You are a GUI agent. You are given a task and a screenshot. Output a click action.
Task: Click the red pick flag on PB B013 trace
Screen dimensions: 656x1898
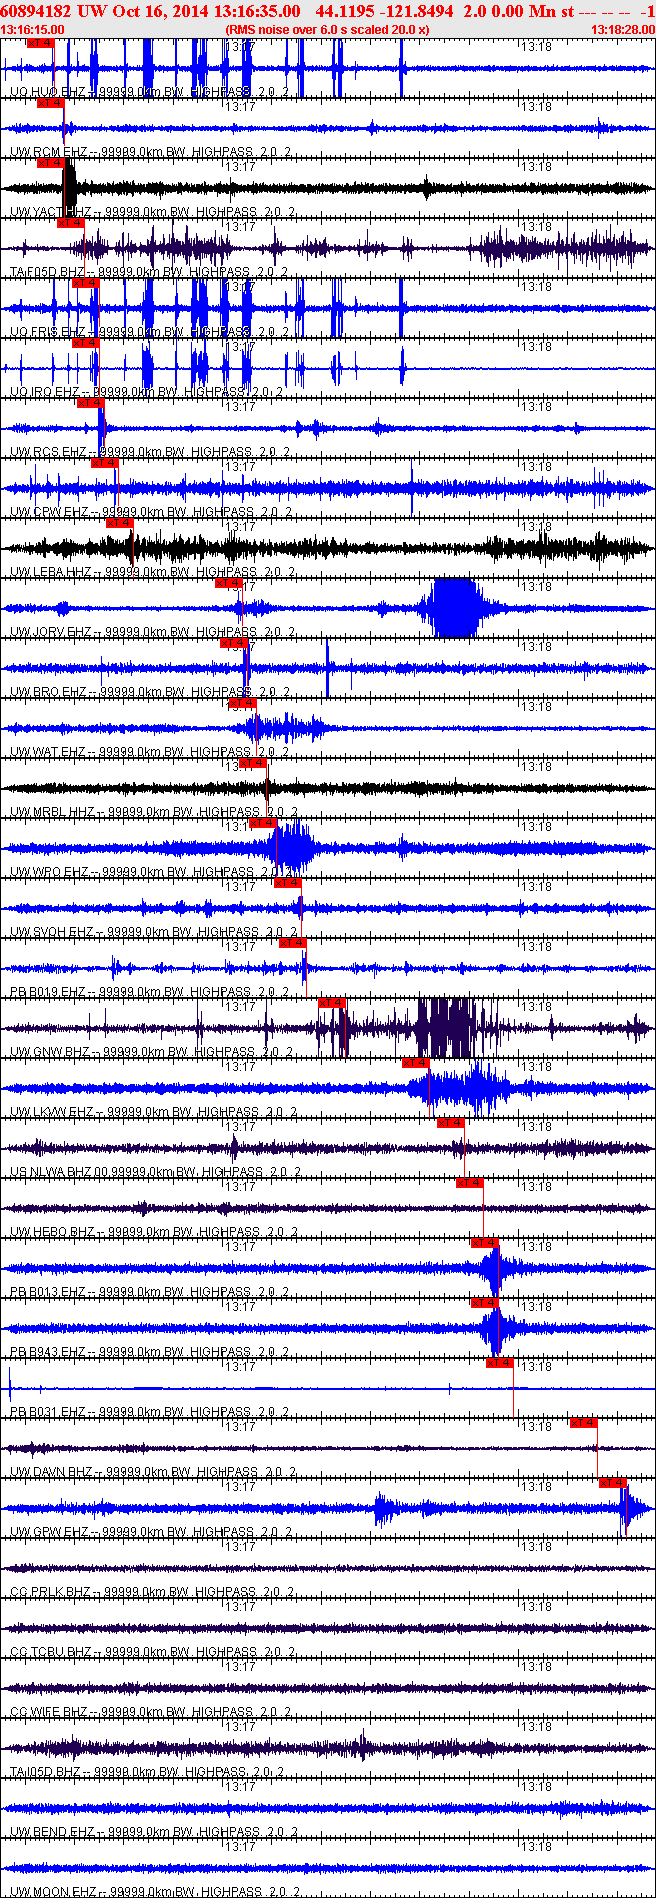point(485,1243)
